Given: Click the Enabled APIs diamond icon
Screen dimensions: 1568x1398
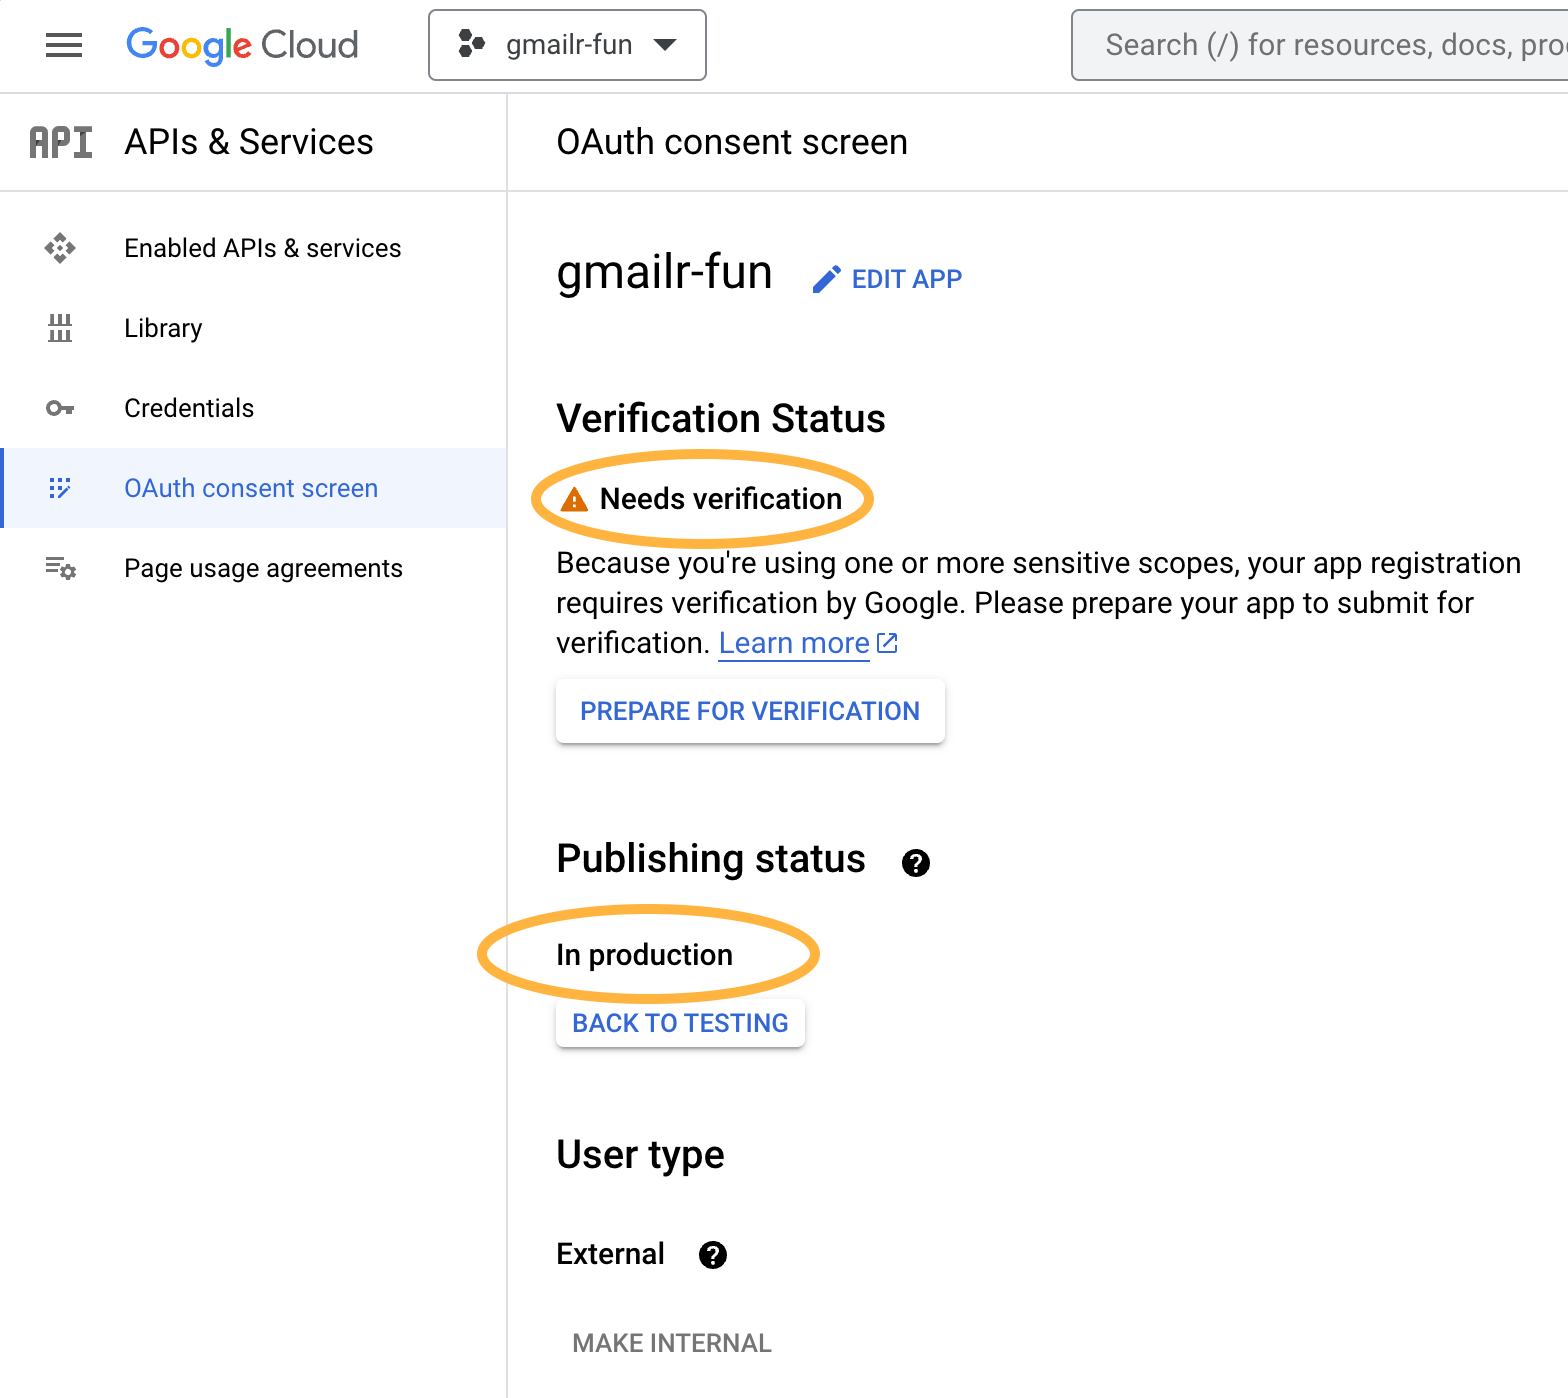Looking at the screenshot, I should point(60,248).
